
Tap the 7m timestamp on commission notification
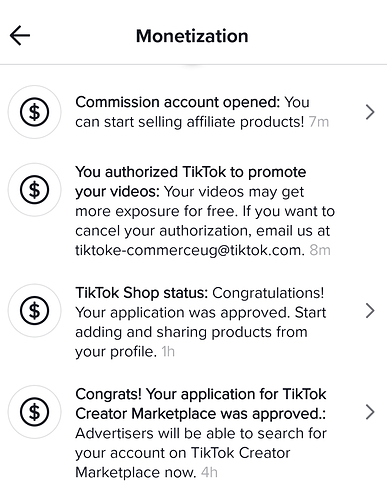pyautogui.click(x=319, y=122)
